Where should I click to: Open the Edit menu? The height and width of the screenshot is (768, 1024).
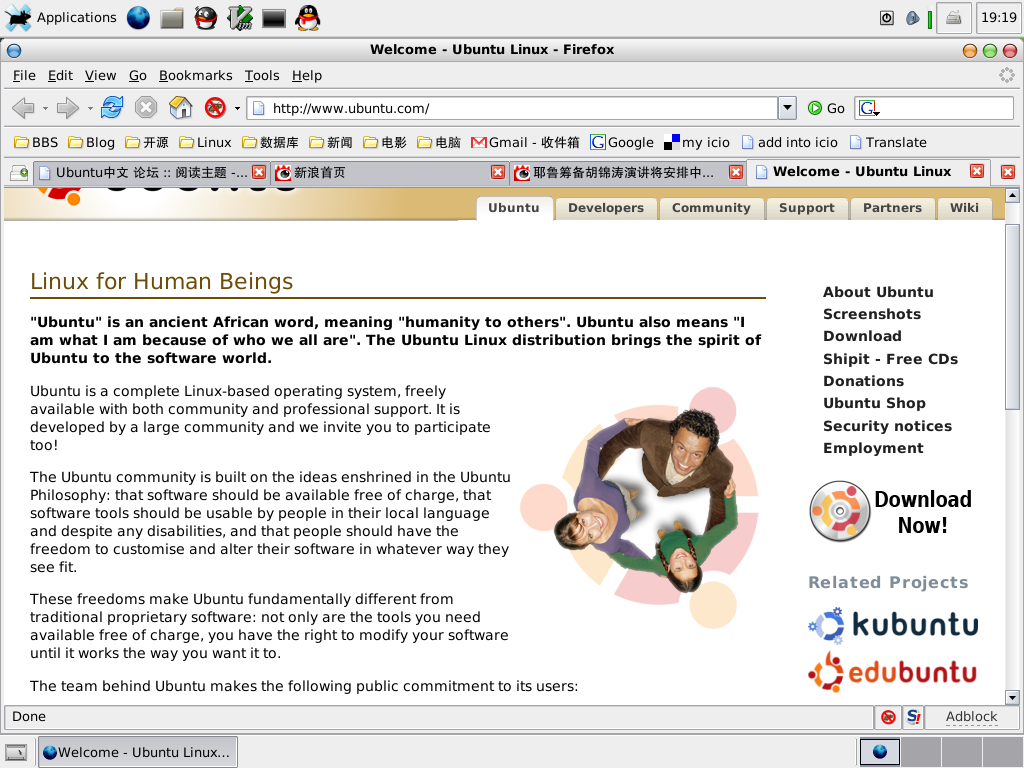tap(60, 76)
